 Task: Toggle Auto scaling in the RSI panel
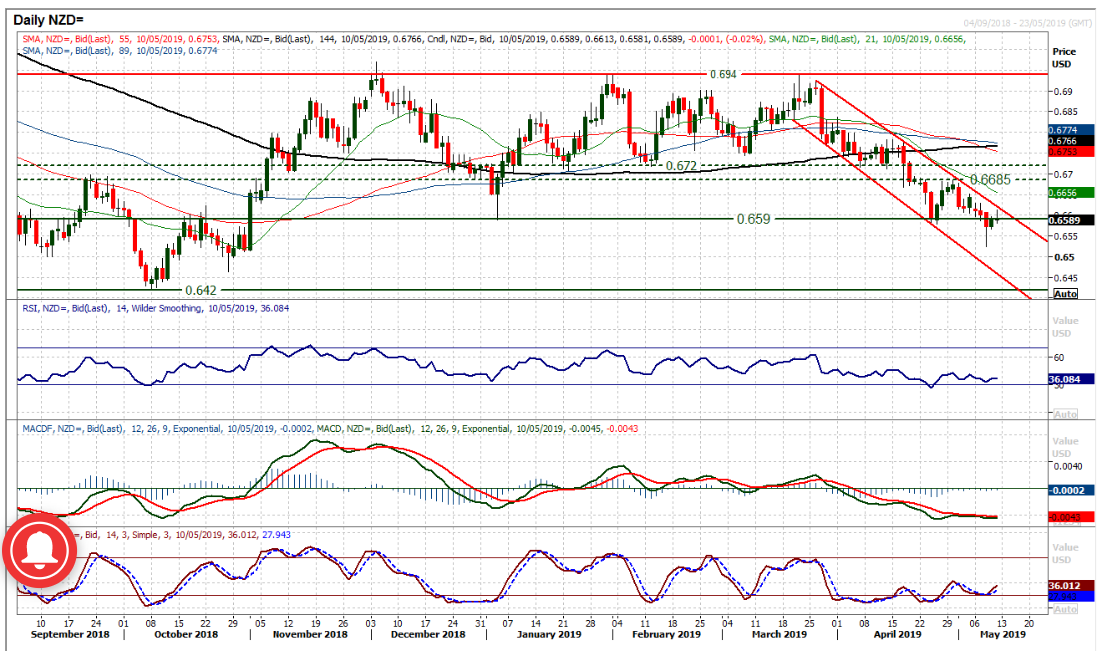coord(1066,414)
